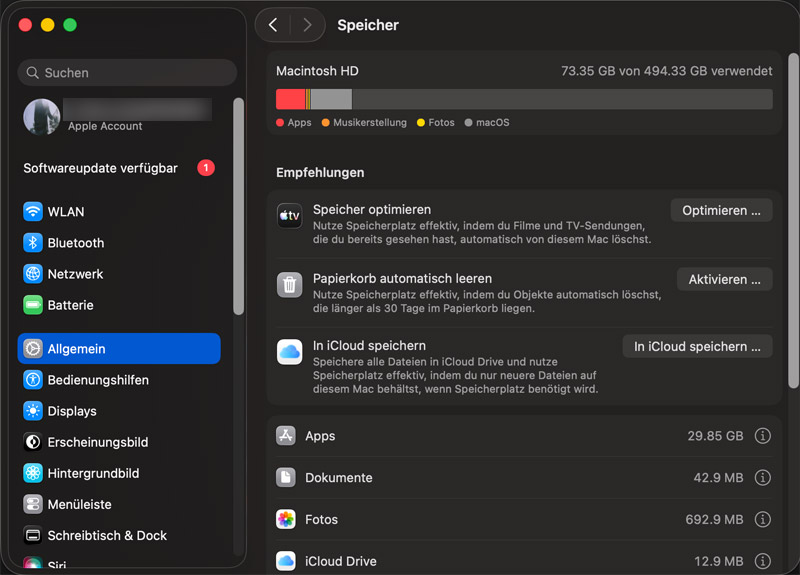This screenshot has height=575, width=800.
Task: Click the Dokumente file icon
Action: (x=286, y=478)
